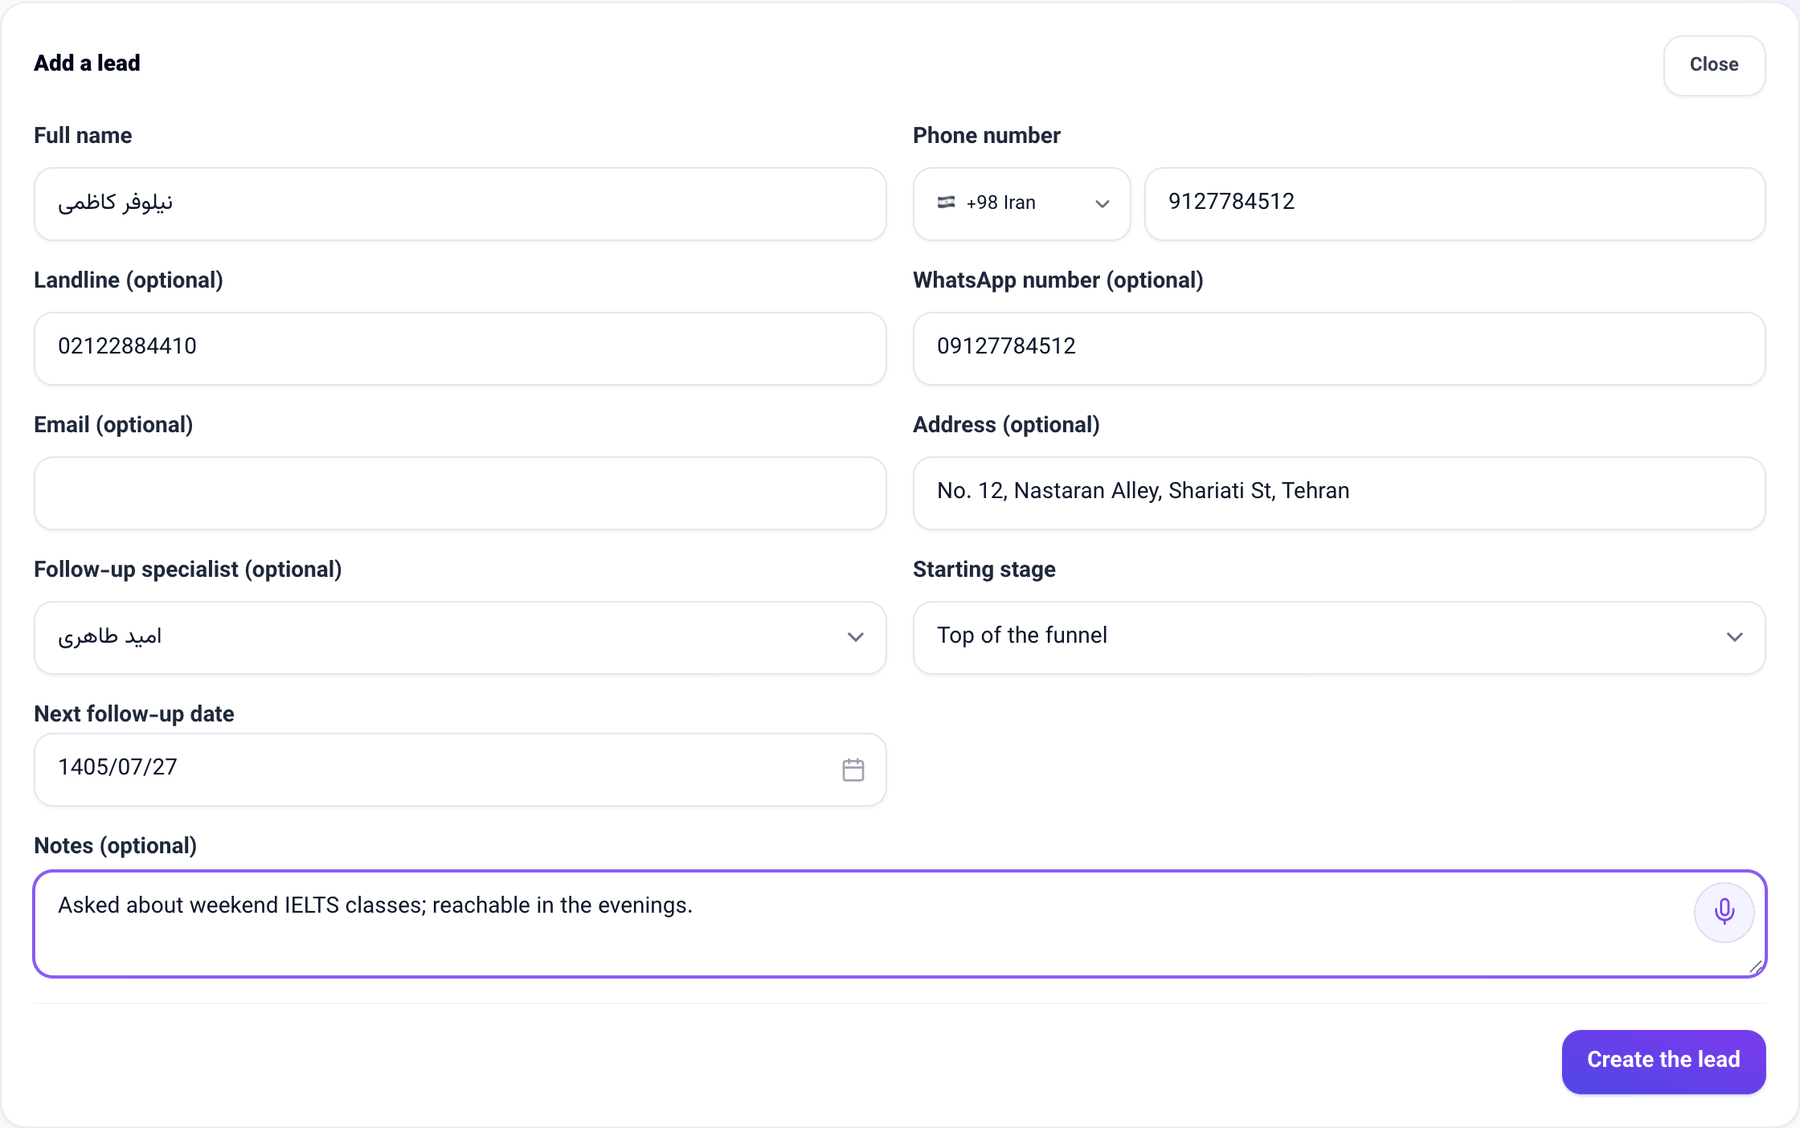Click the Landline (optional) label
Viewport: 1800px width, 1128px height.
coord(128,281)
